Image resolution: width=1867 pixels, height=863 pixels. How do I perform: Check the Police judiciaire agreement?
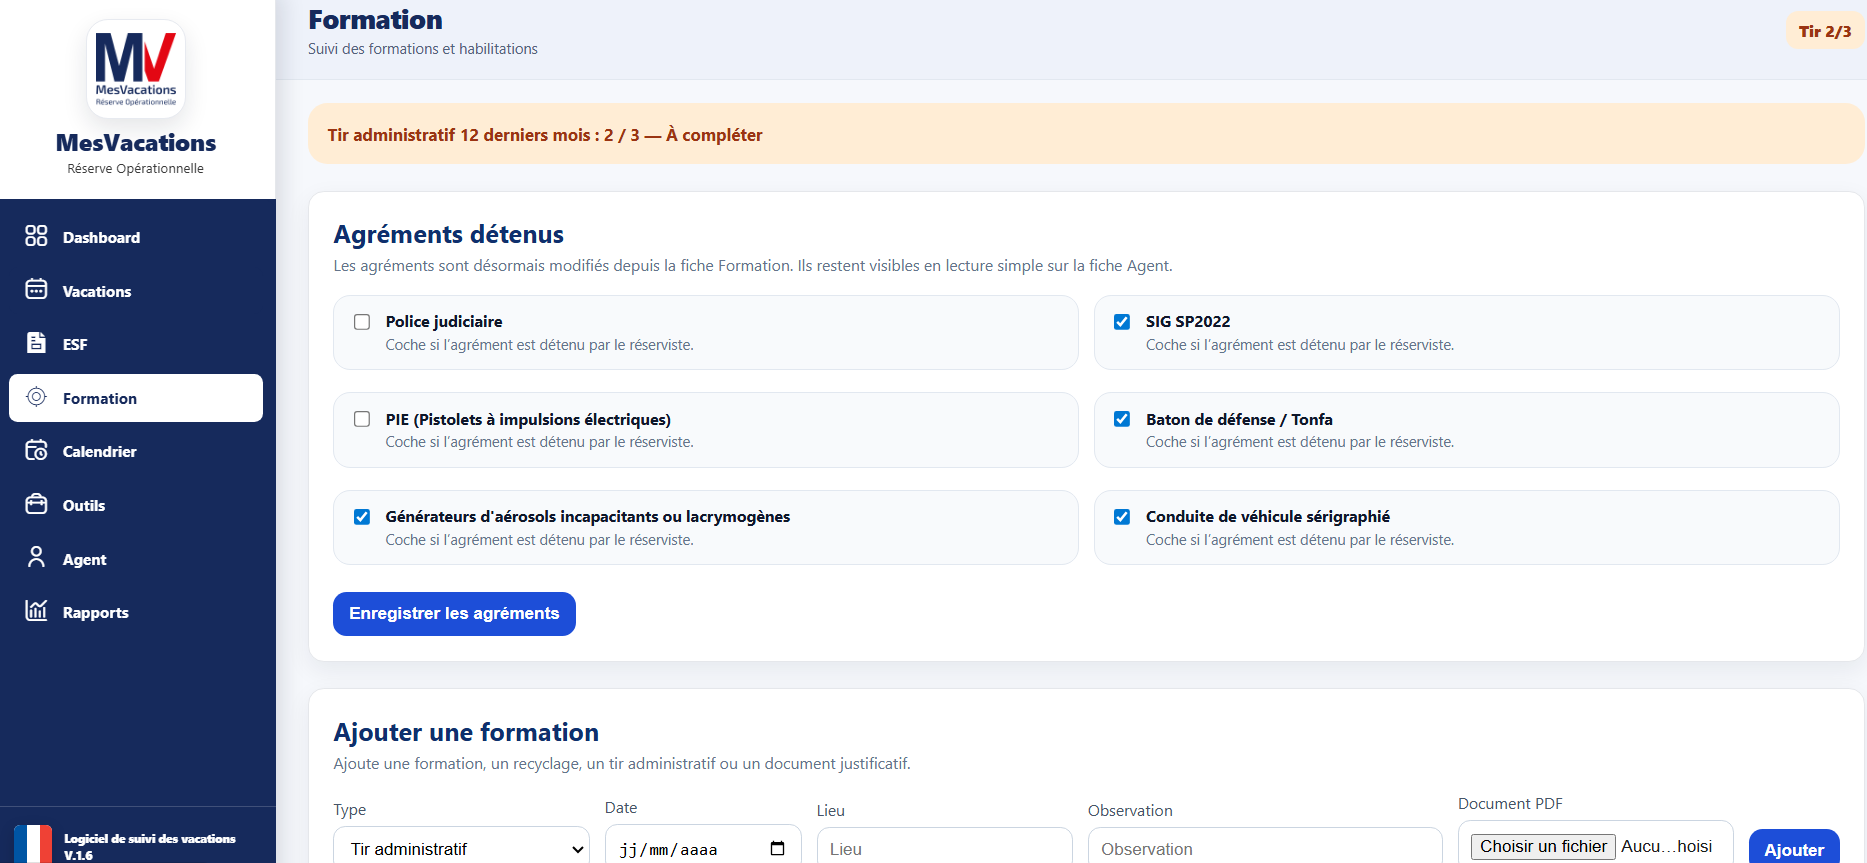click(x=362, y=322)
